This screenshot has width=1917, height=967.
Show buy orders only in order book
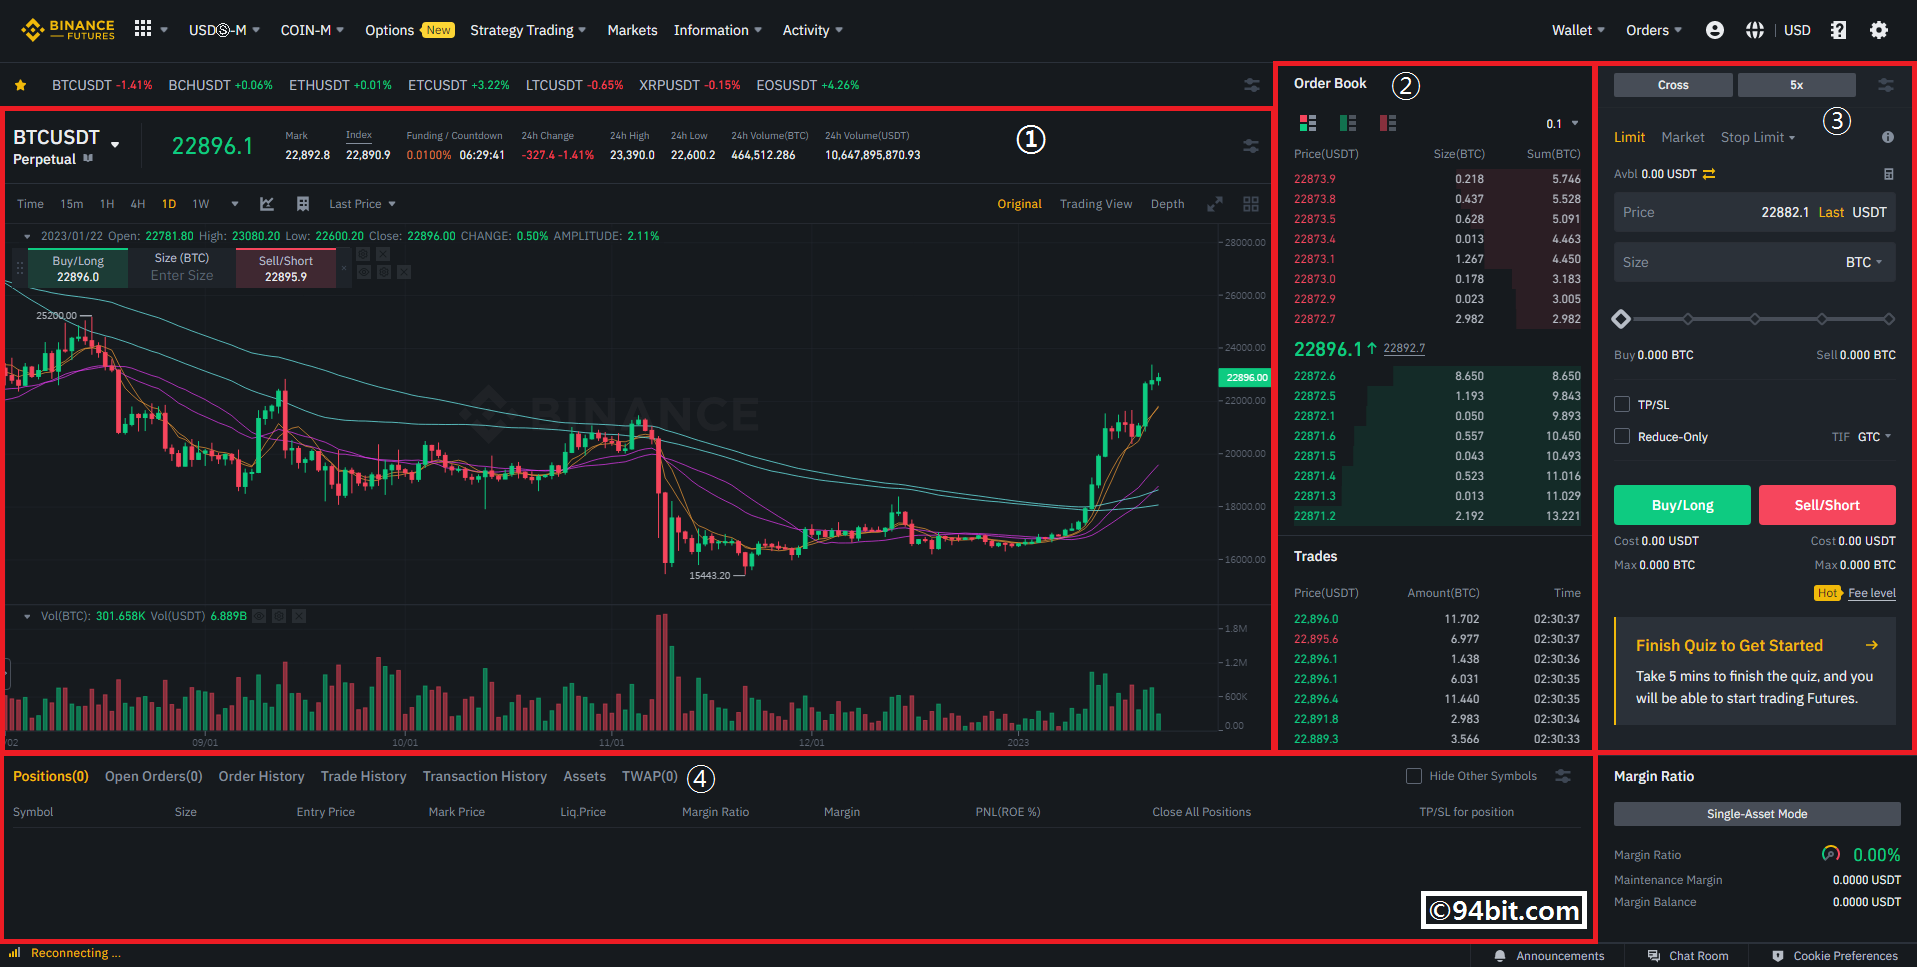[1347, 123]
